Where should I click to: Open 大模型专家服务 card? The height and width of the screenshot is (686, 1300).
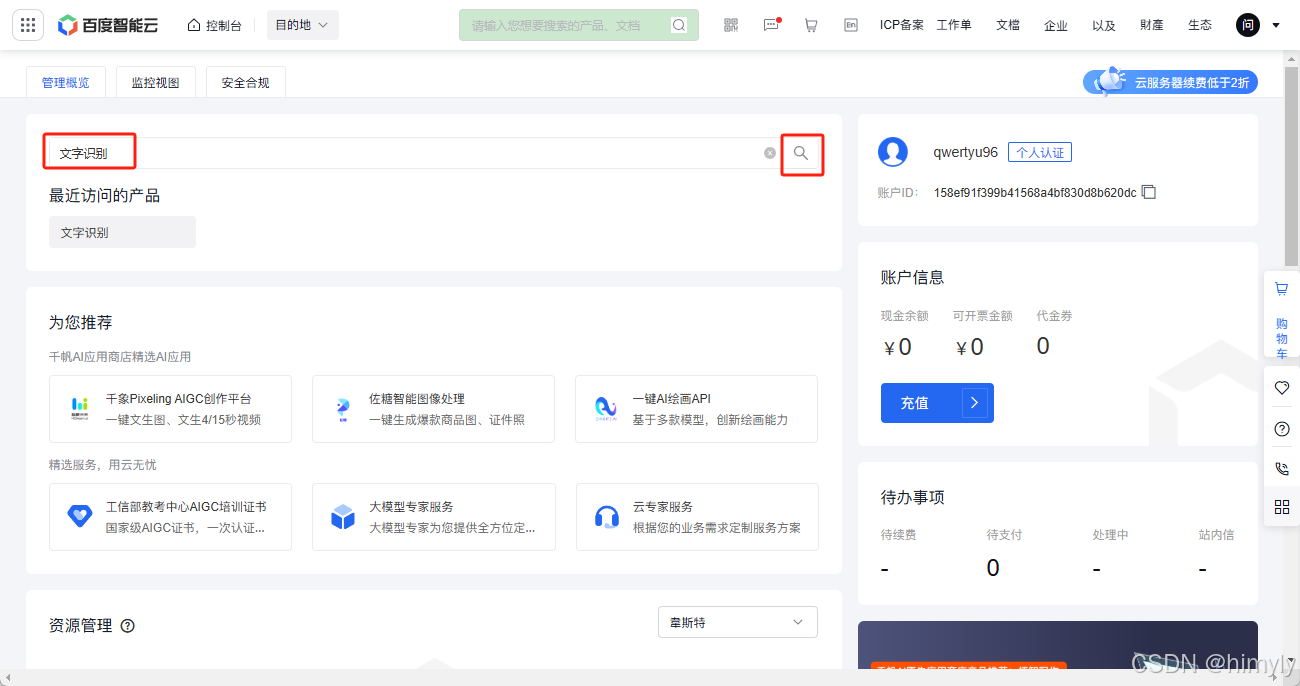[x=433, y=517]
